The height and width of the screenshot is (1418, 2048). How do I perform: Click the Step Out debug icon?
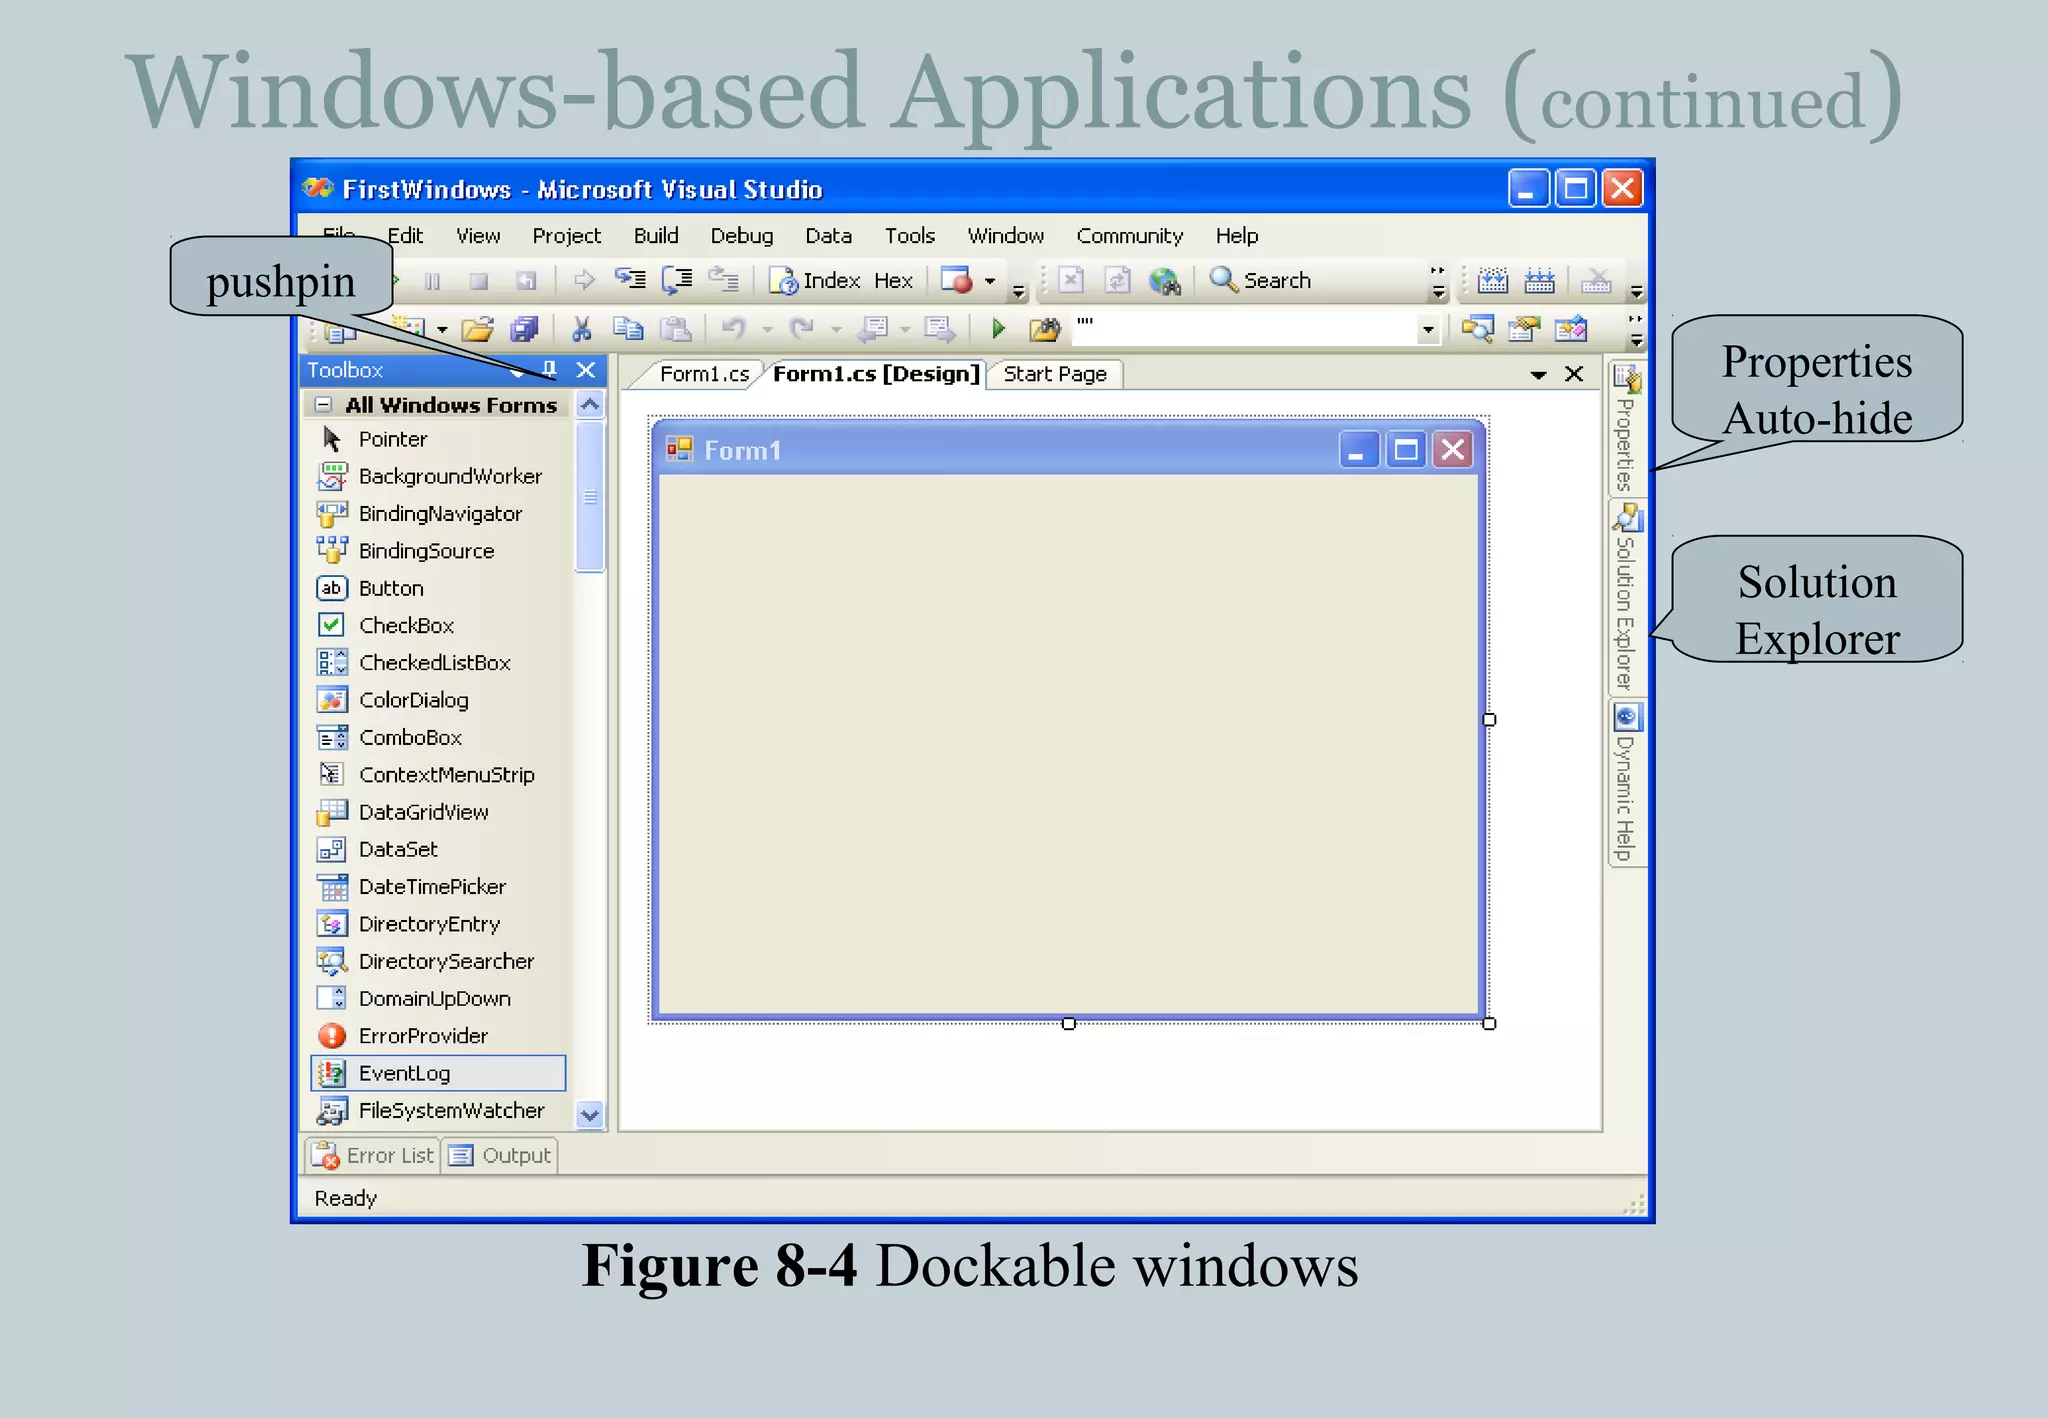pyautogui.click(x=723, y=279)
